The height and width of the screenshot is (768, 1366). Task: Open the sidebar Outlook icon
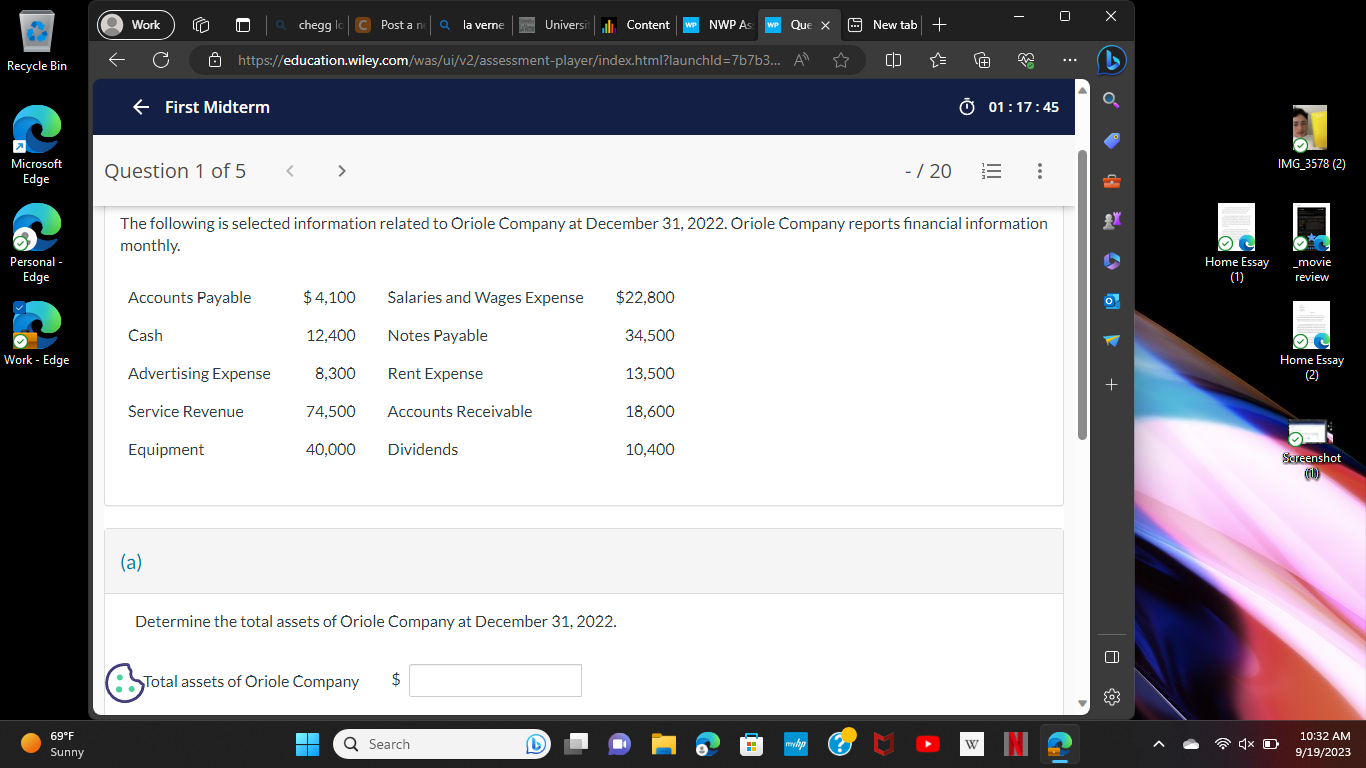1112,301
